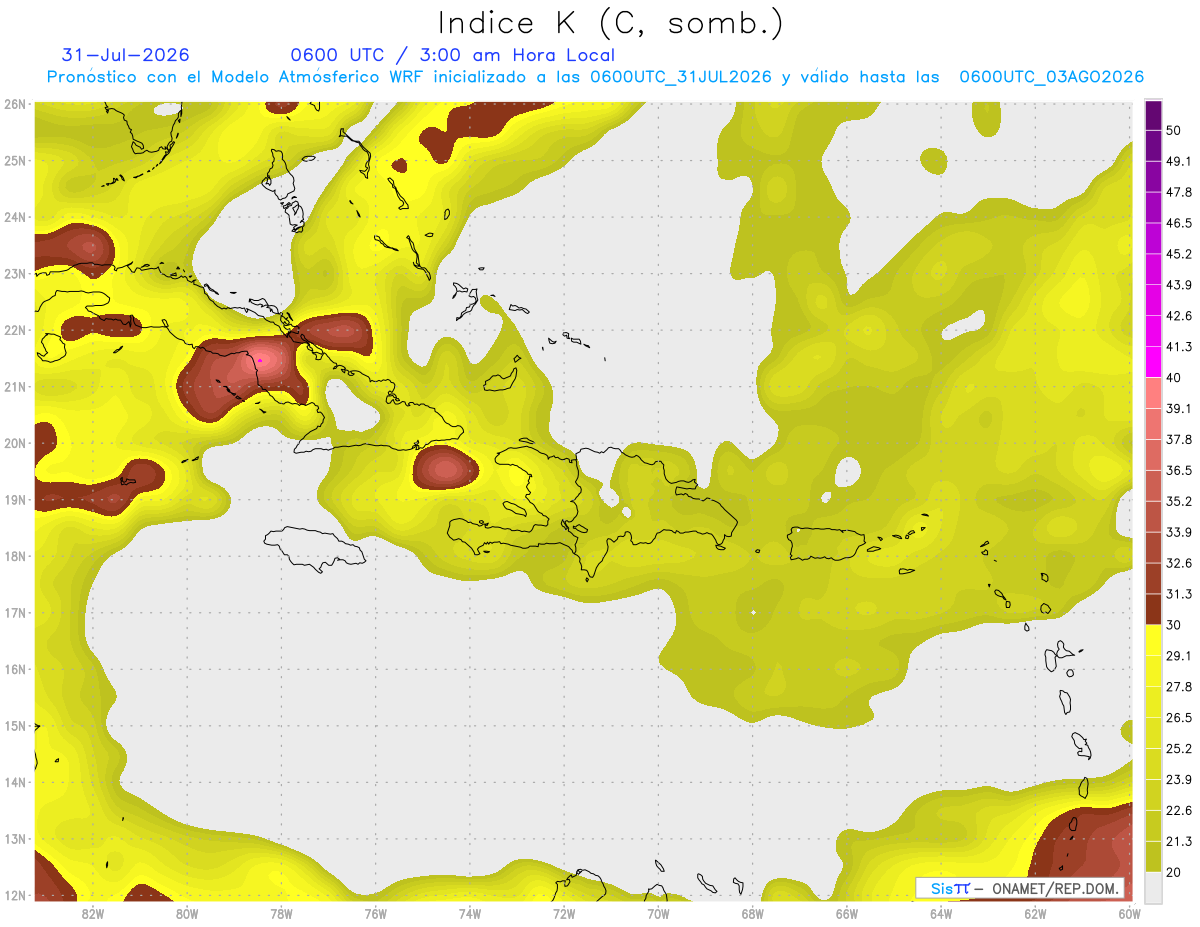Image resolution: width=1200 pixels, height=927 pixels.
Task: Click the Jamaica island outline on the map
Action: point(314,548)
